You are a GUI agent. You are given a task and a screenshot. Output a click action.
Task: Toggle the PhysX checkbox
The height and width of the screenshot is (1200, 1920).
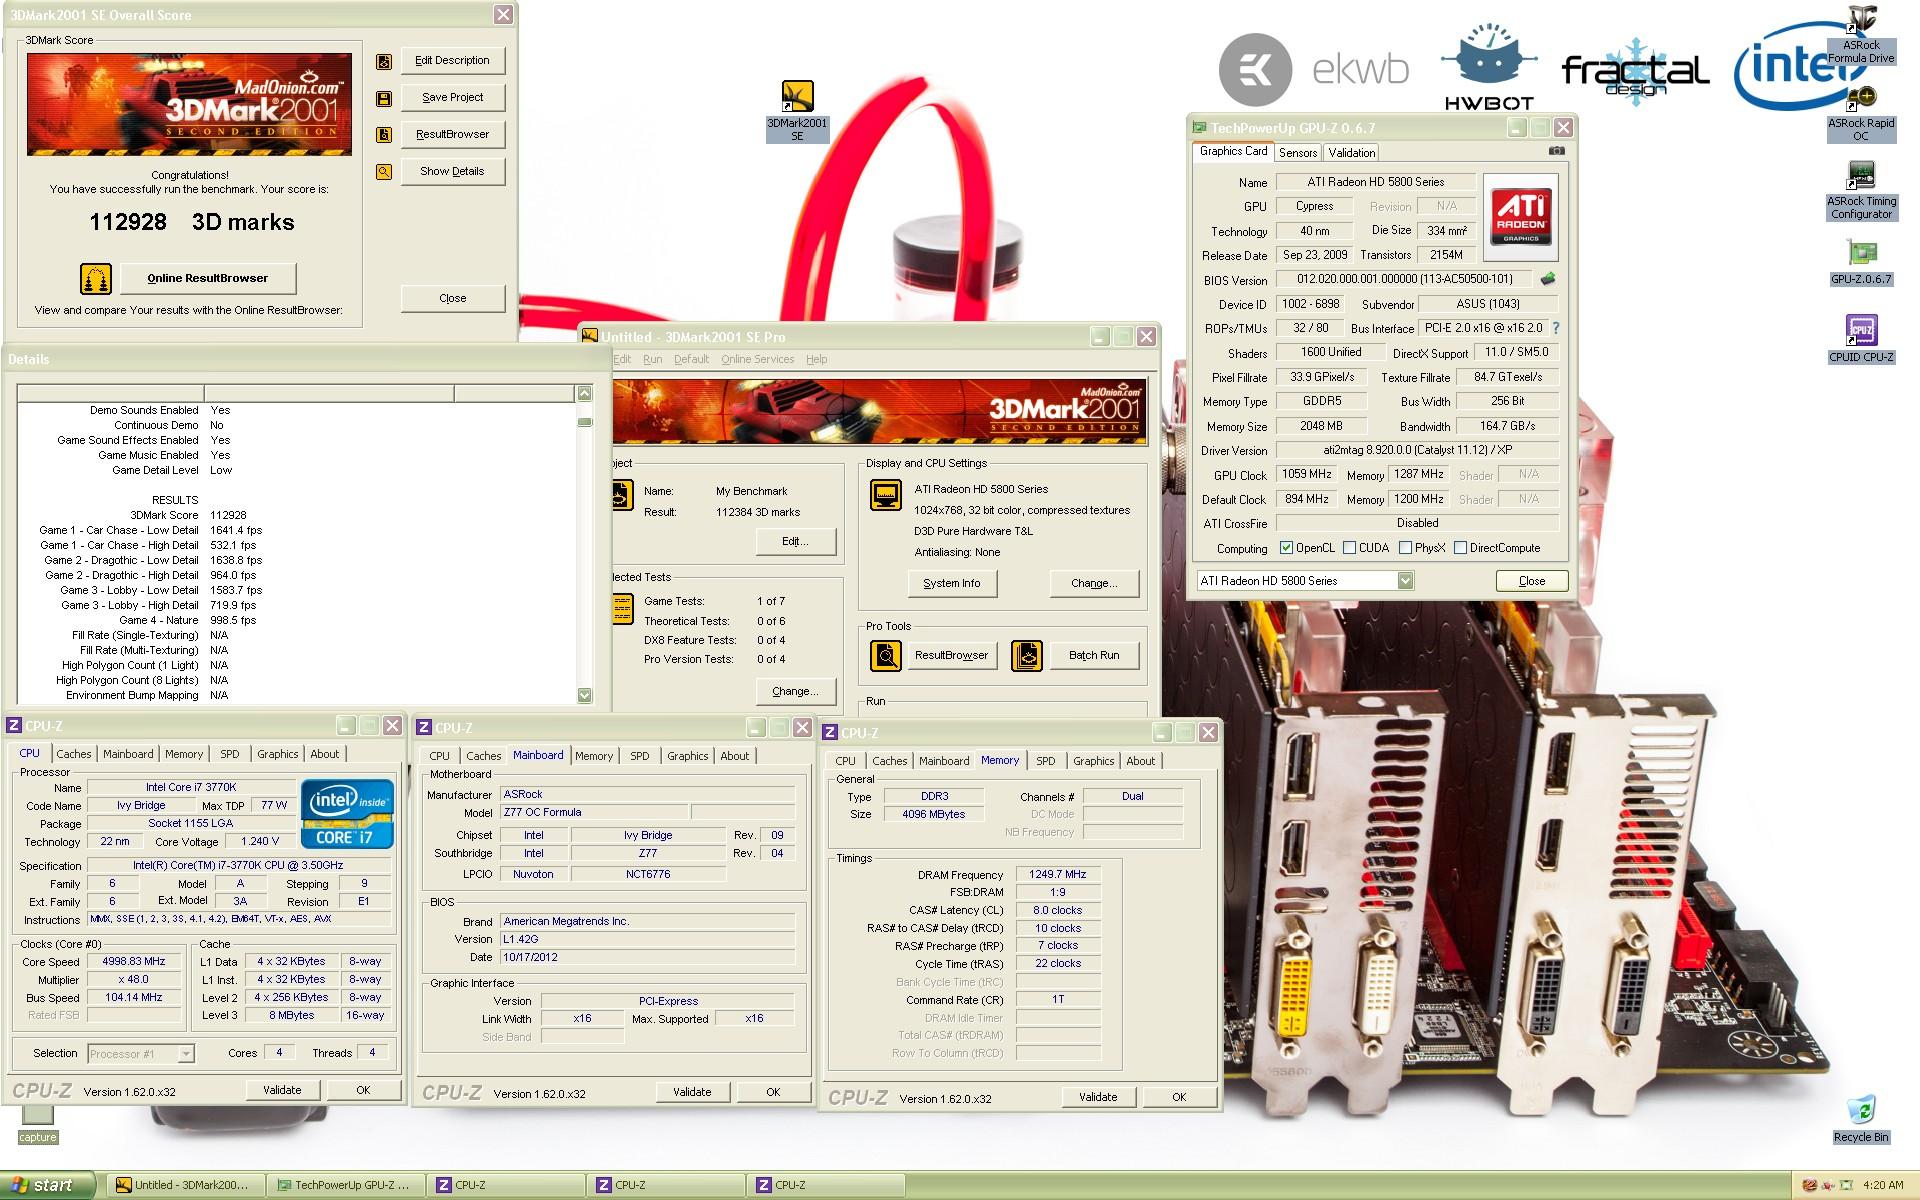(1405, 548)
